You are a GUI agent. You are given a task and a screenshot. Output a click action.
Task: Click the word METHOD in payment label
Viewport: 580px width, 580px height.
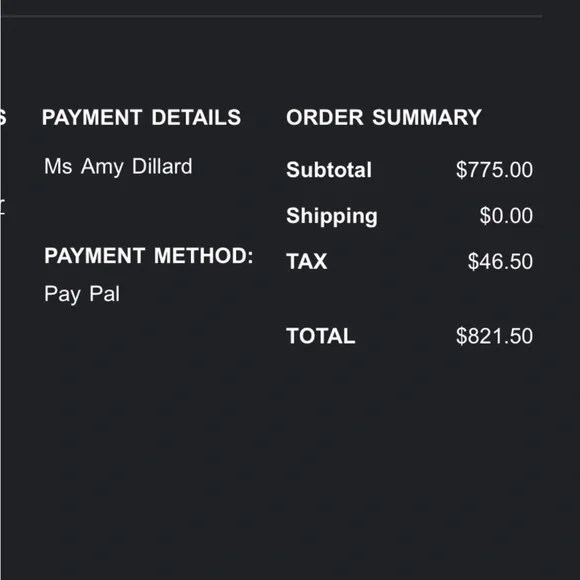[x=203, y=256]
